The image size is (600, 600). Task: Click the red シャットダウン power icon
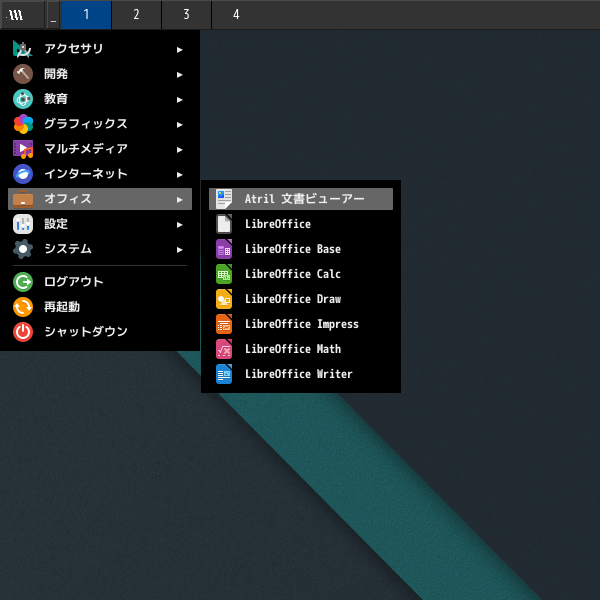(x=23, y=332)
